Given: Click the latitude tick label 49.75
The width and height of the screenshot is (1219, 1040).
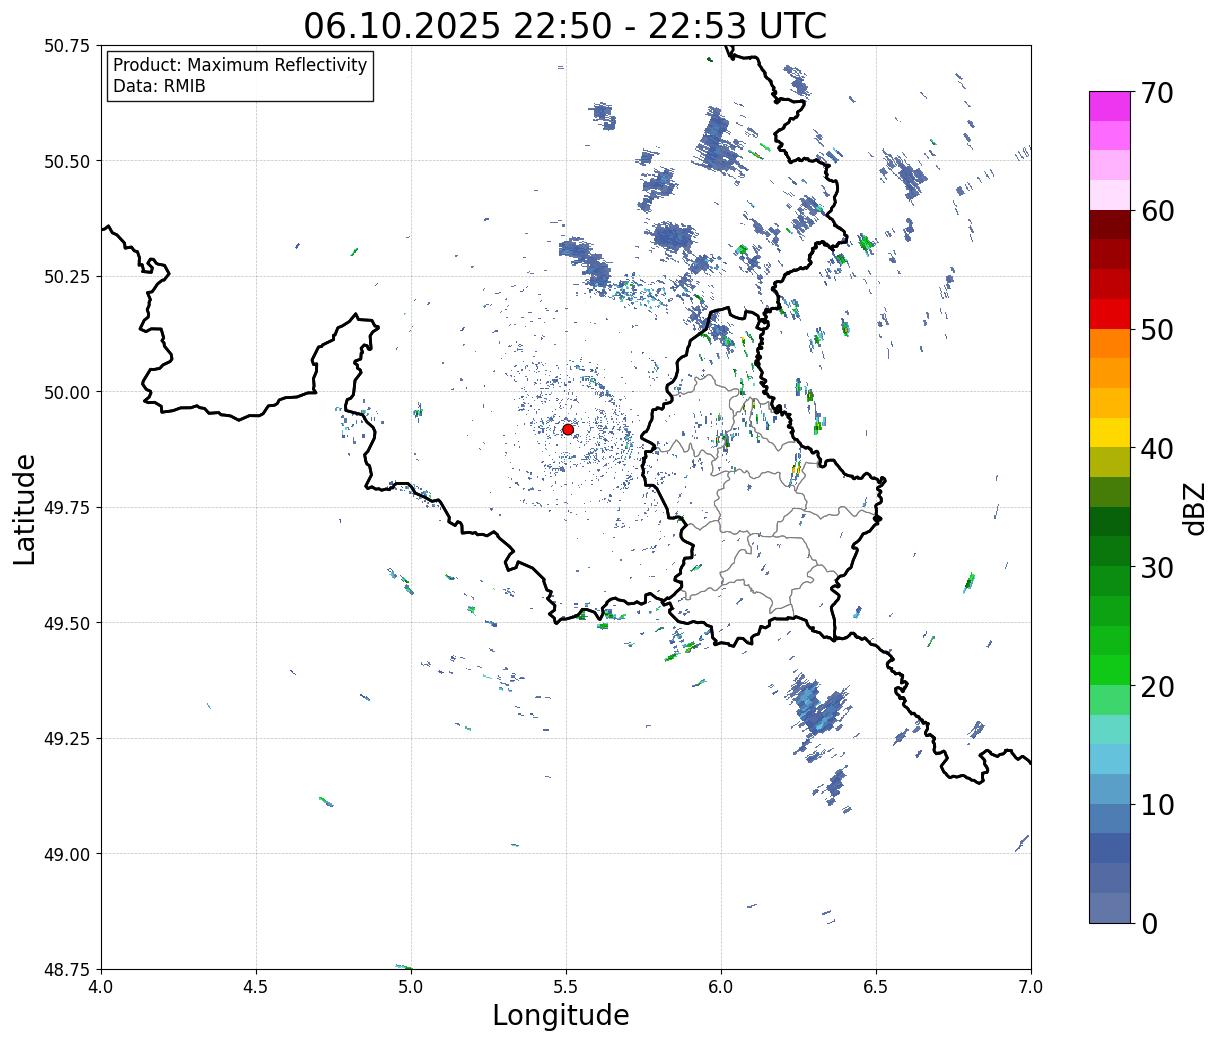Looking at the screenshot, I should tap(67, 508).
